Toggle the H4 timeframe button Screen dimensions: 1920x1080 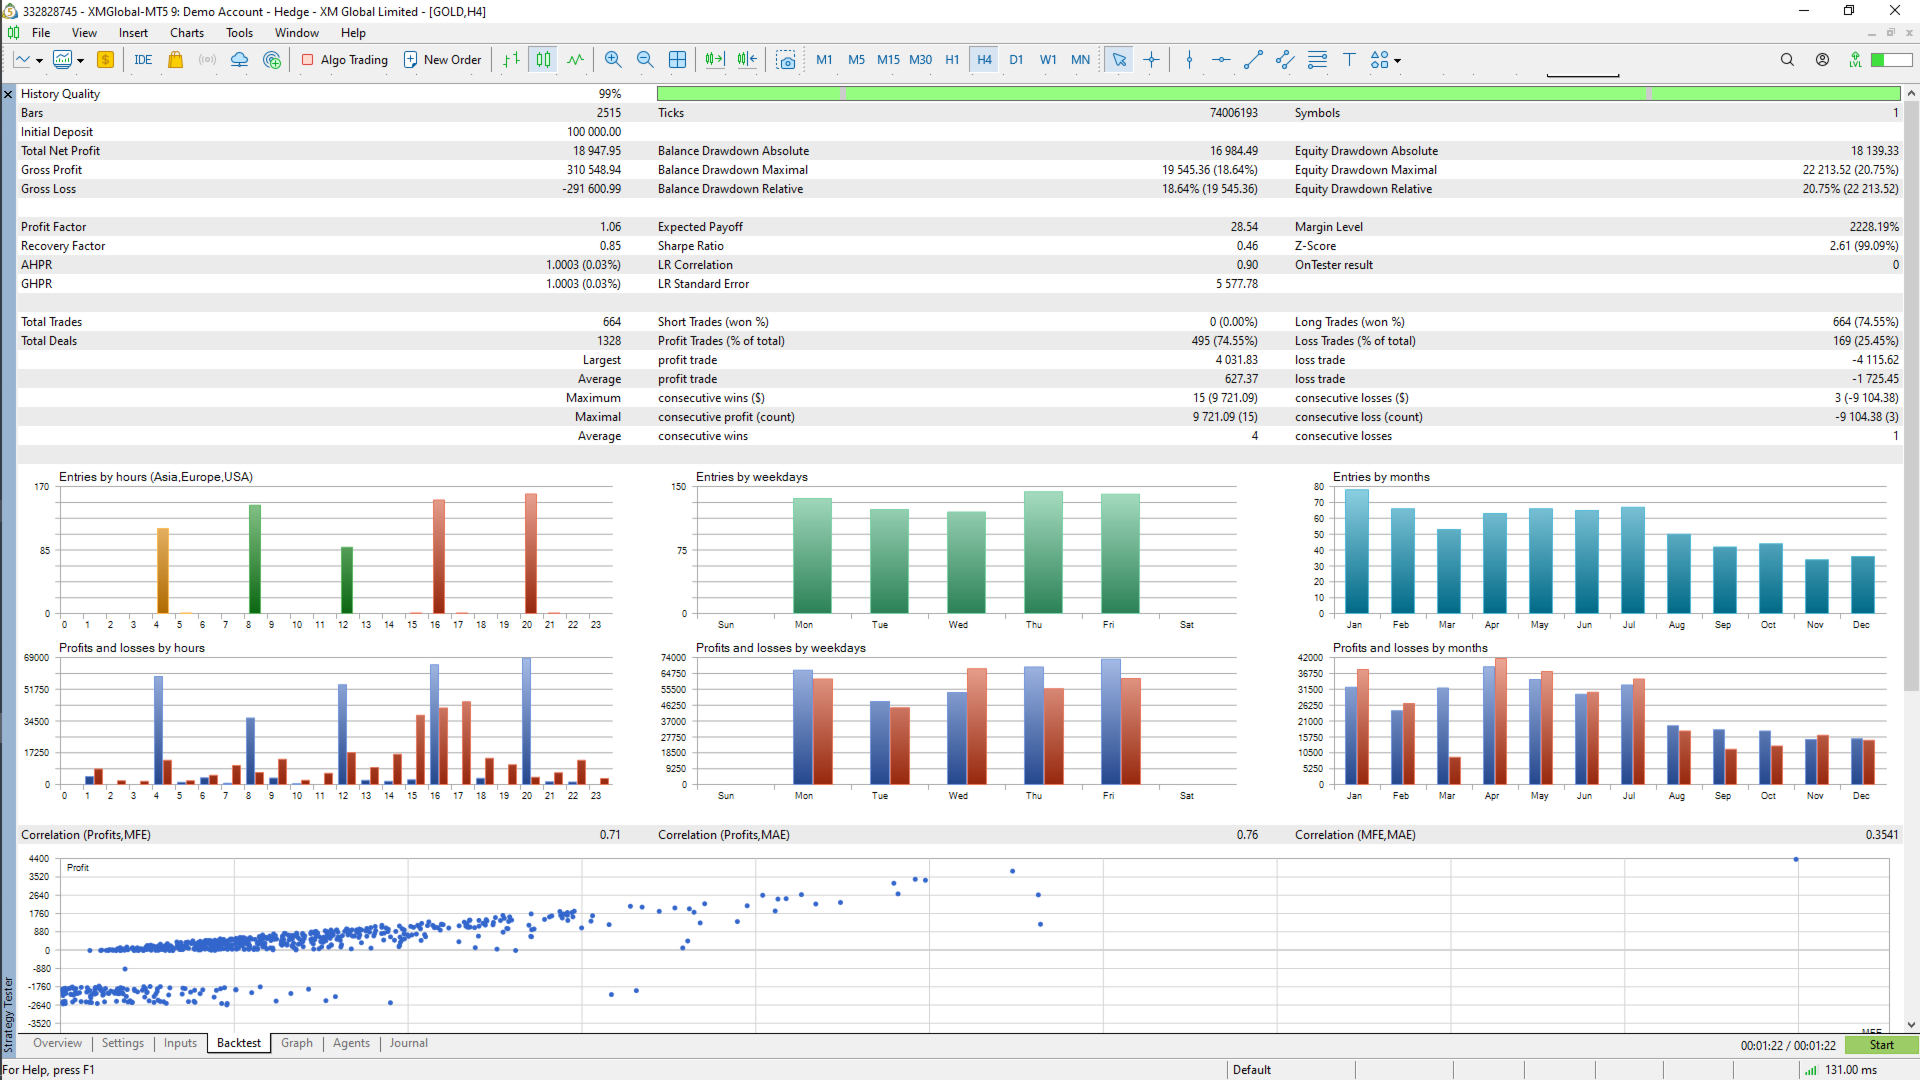point(984,60)
